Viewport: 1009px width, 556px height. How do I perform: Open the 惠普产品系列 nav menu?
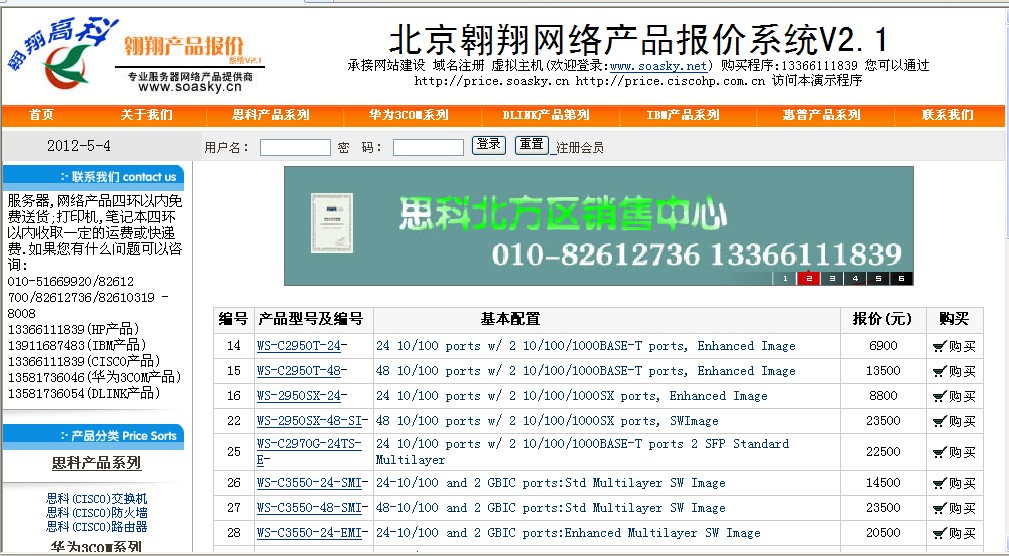(821, 115)
